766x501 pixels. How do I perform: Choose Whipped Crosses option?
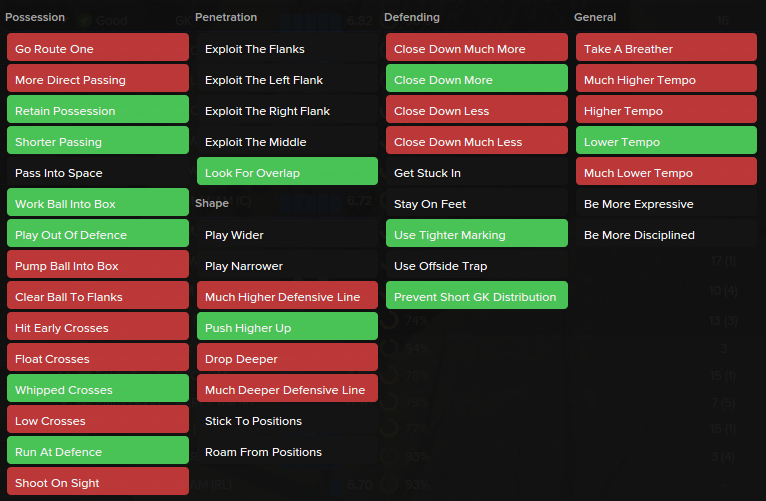click(x=97, y=390)
